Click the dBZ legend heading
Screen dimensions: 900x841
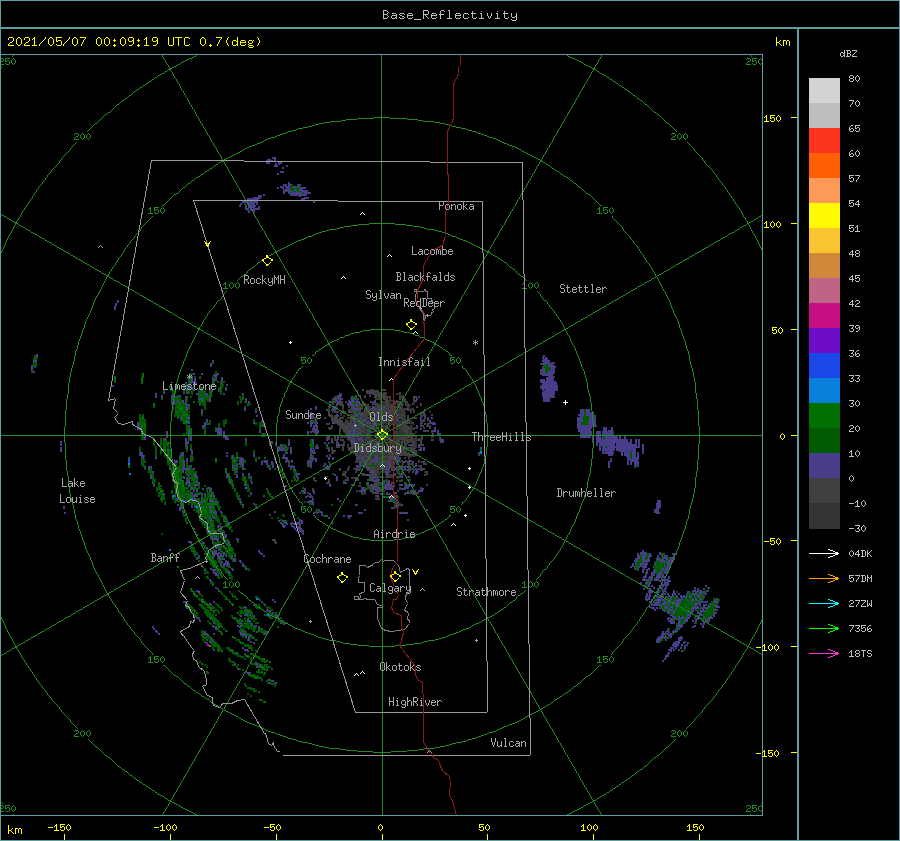pyautogui.click(x=848, y=53)
